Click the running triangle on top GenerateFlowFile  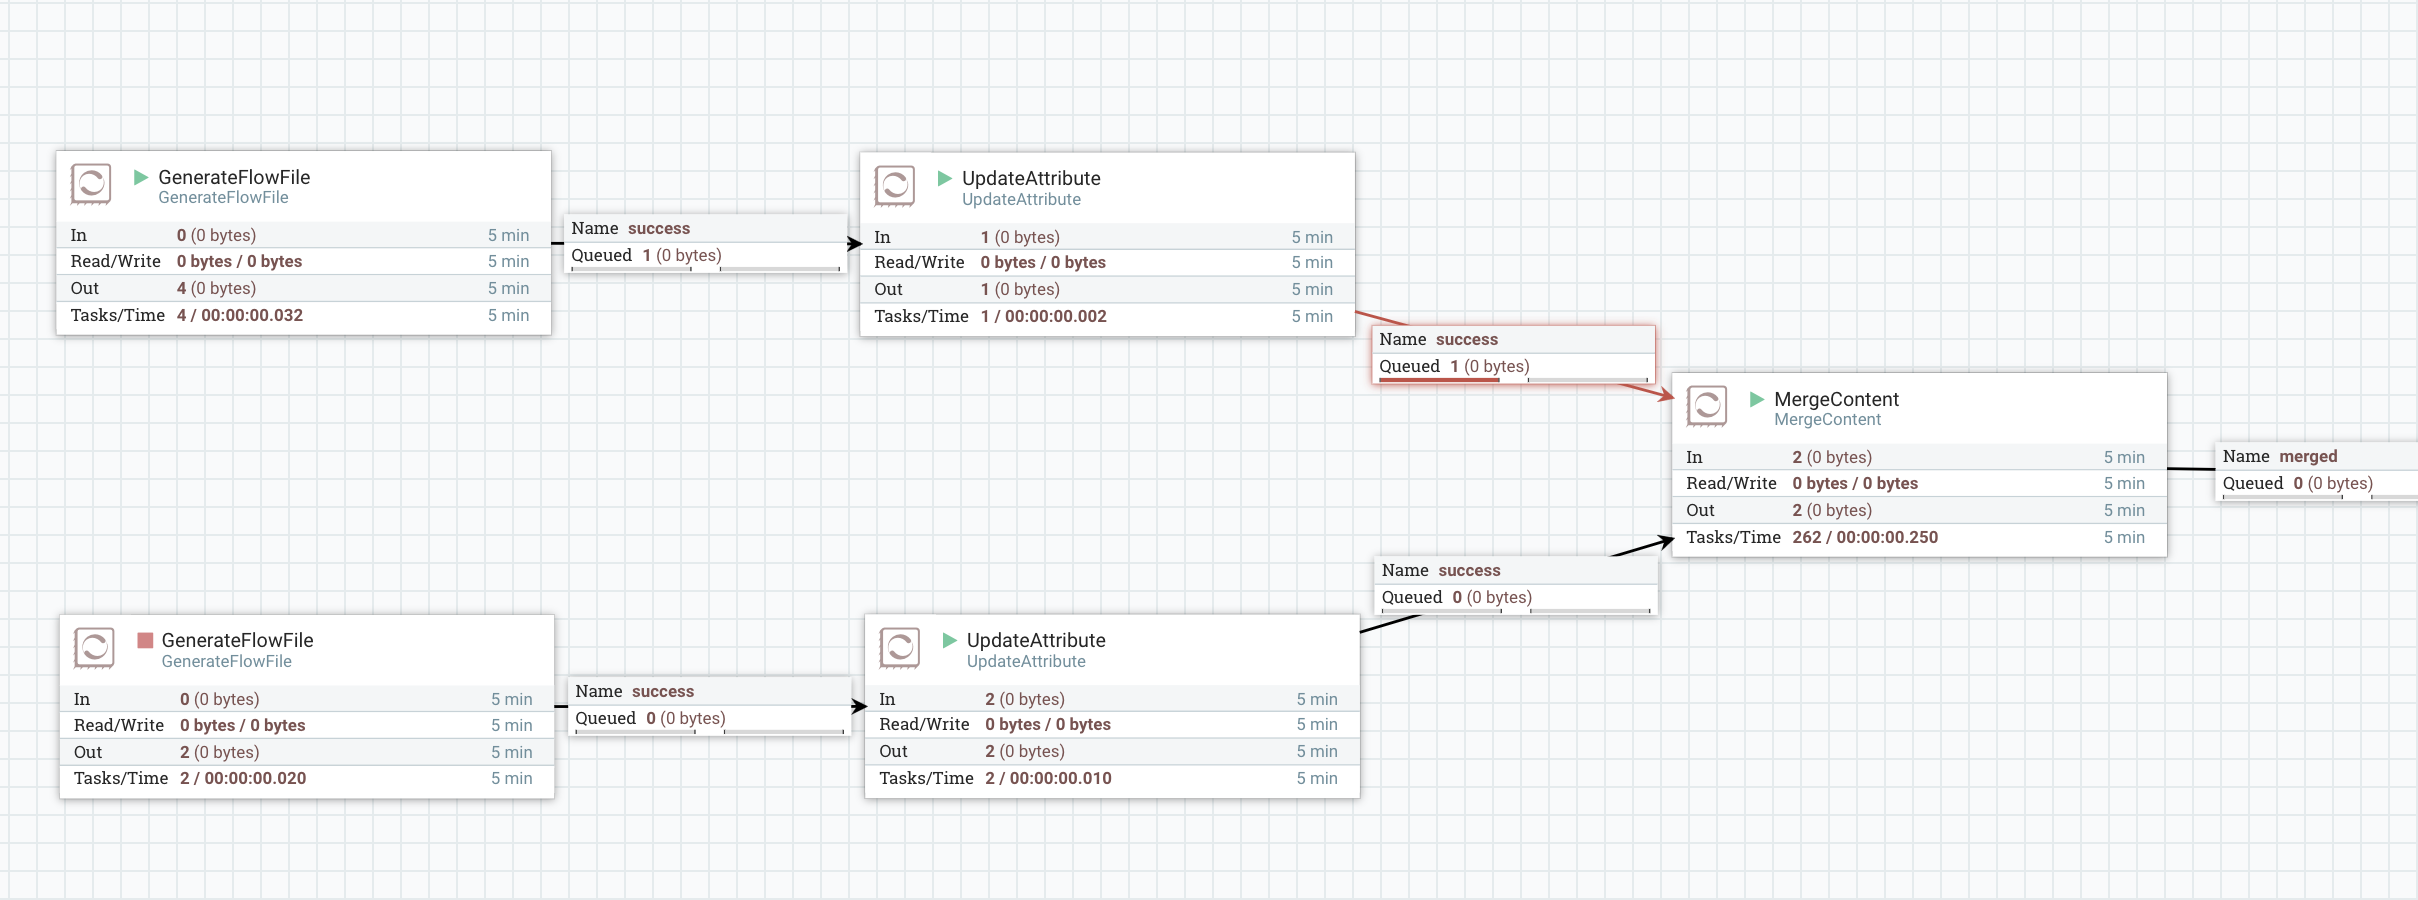(140, 177)
